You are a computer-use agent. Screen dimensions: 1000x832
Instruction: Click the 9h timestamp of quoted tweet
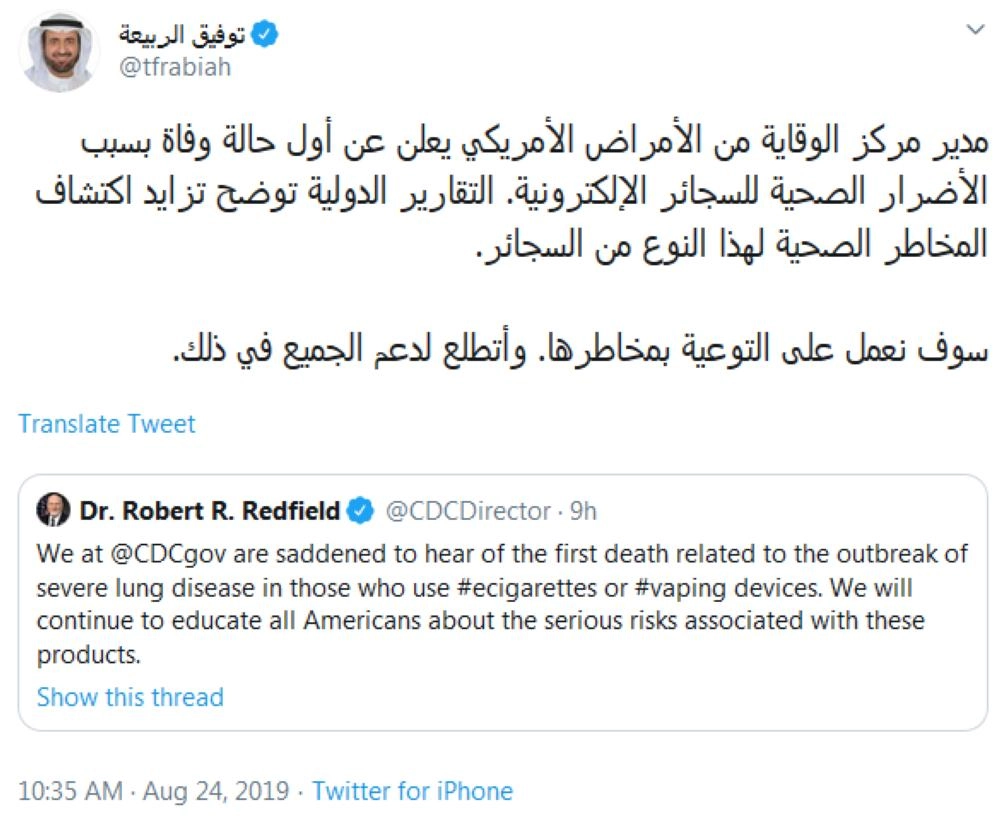pos(583,511)
